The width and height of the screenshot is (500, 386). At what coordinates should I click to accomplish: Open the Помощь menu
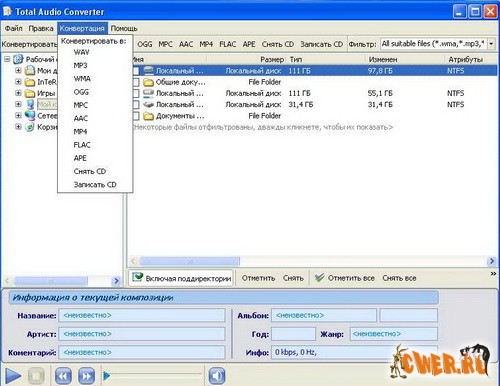124,28
